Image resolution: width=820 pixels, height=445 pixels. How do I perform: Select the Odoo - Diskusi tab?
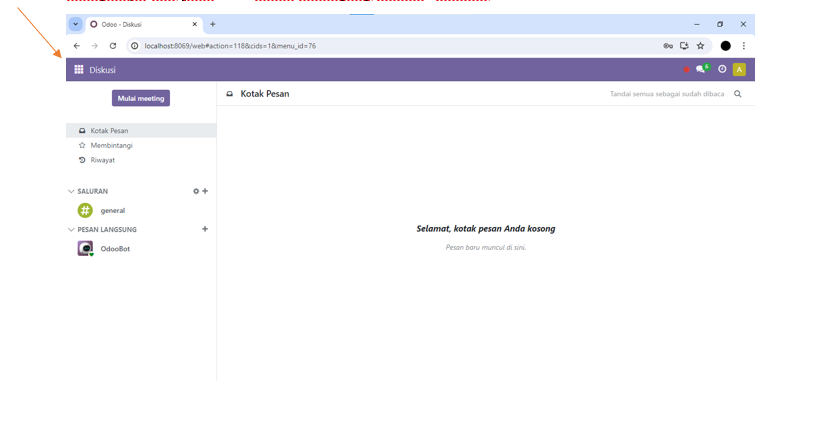143,24
